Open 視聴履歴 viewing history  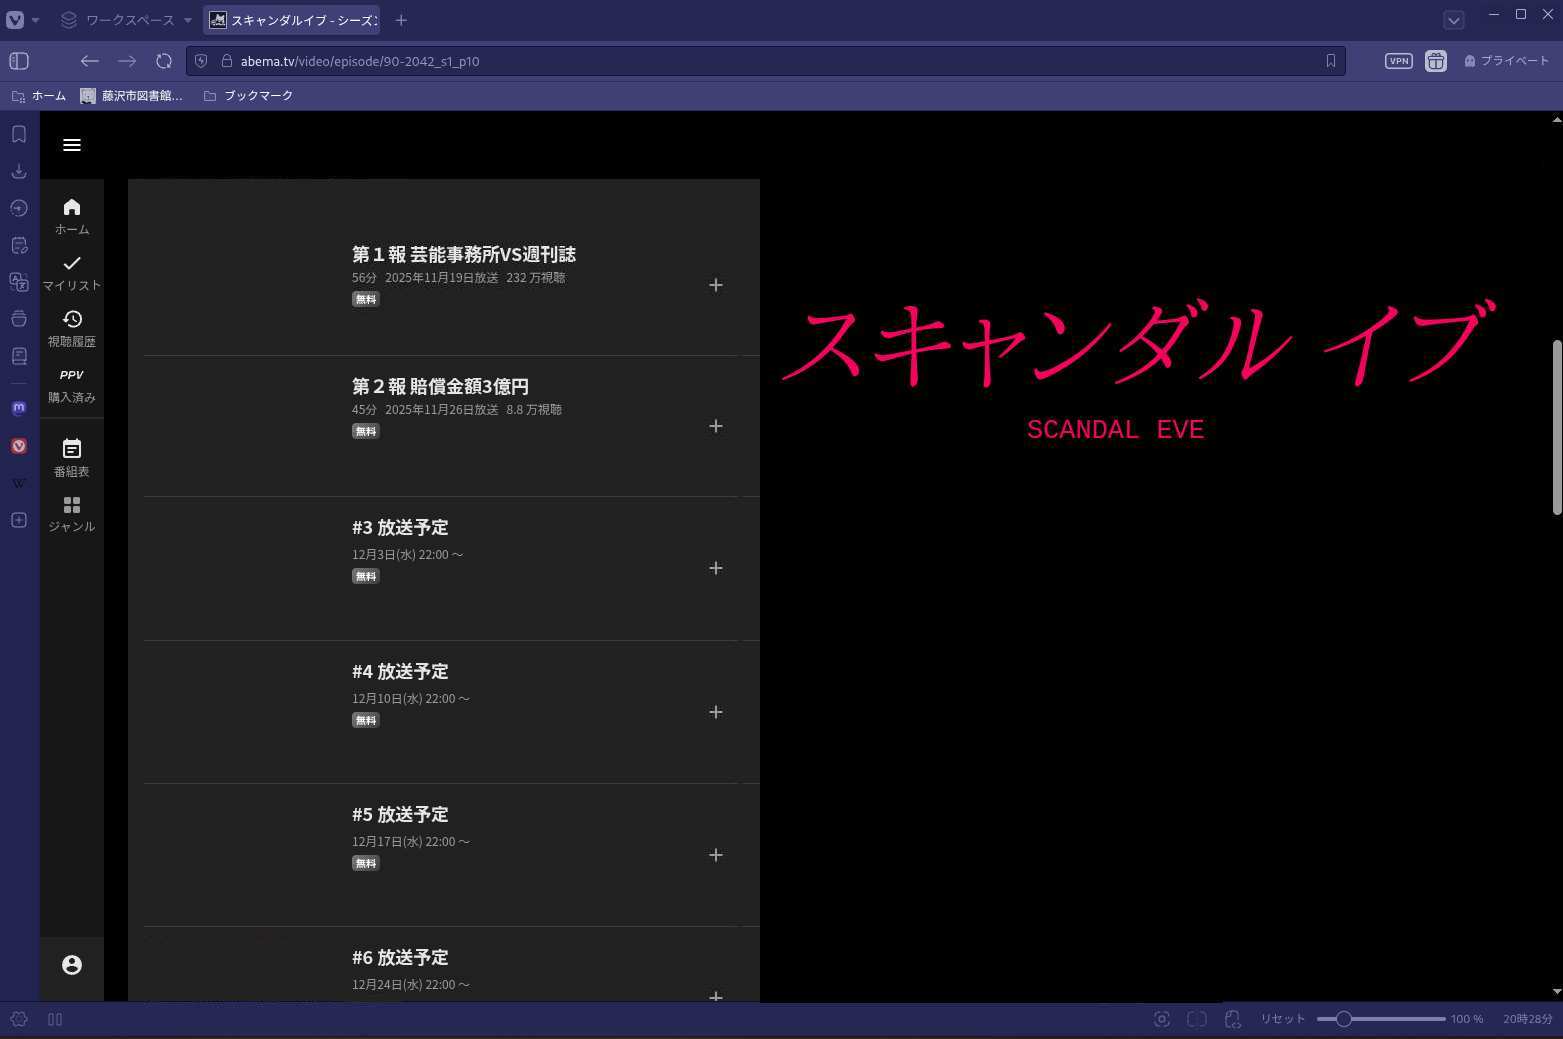(x=72, y=328)
